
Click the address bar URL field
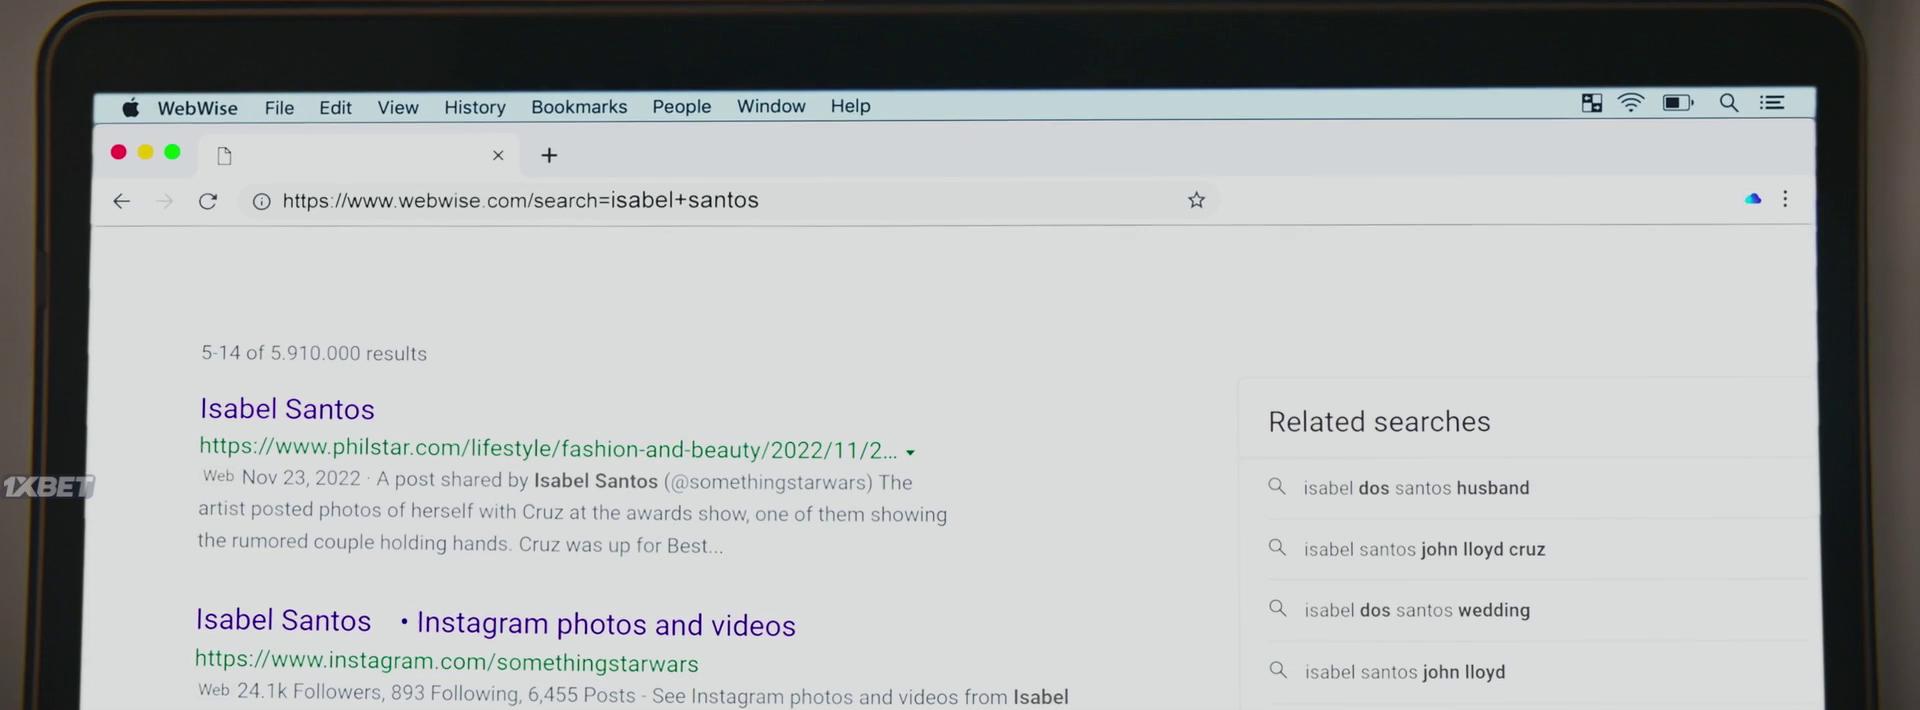pos(728,201)
